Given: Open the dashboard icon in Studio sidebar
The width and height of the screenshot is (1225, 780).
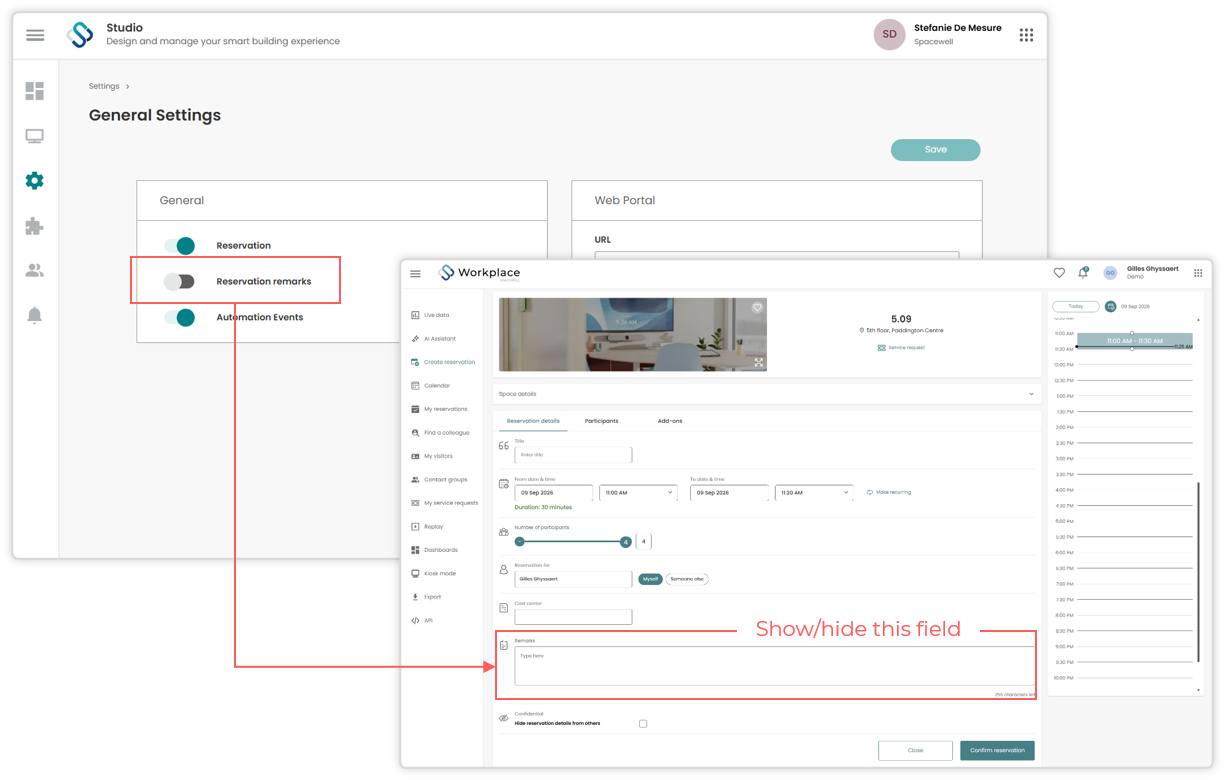Looking at the screenshot, I should point(34,91).
